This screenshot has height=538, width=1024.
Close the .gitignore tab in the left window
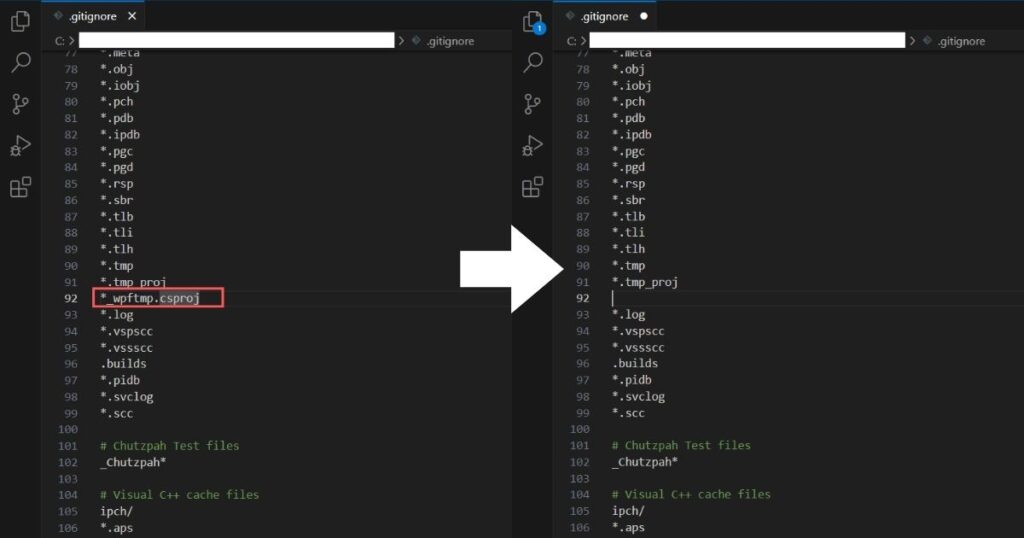[x=132, y=16]
